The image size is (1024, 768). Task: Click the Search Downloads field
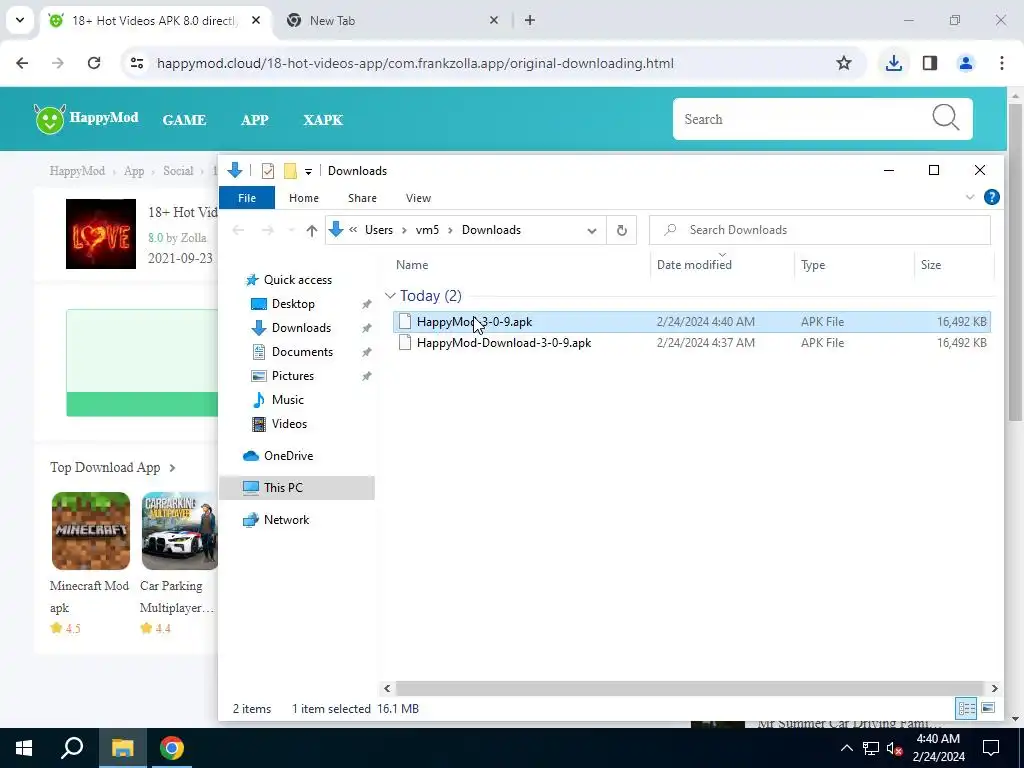pos(820,230)
